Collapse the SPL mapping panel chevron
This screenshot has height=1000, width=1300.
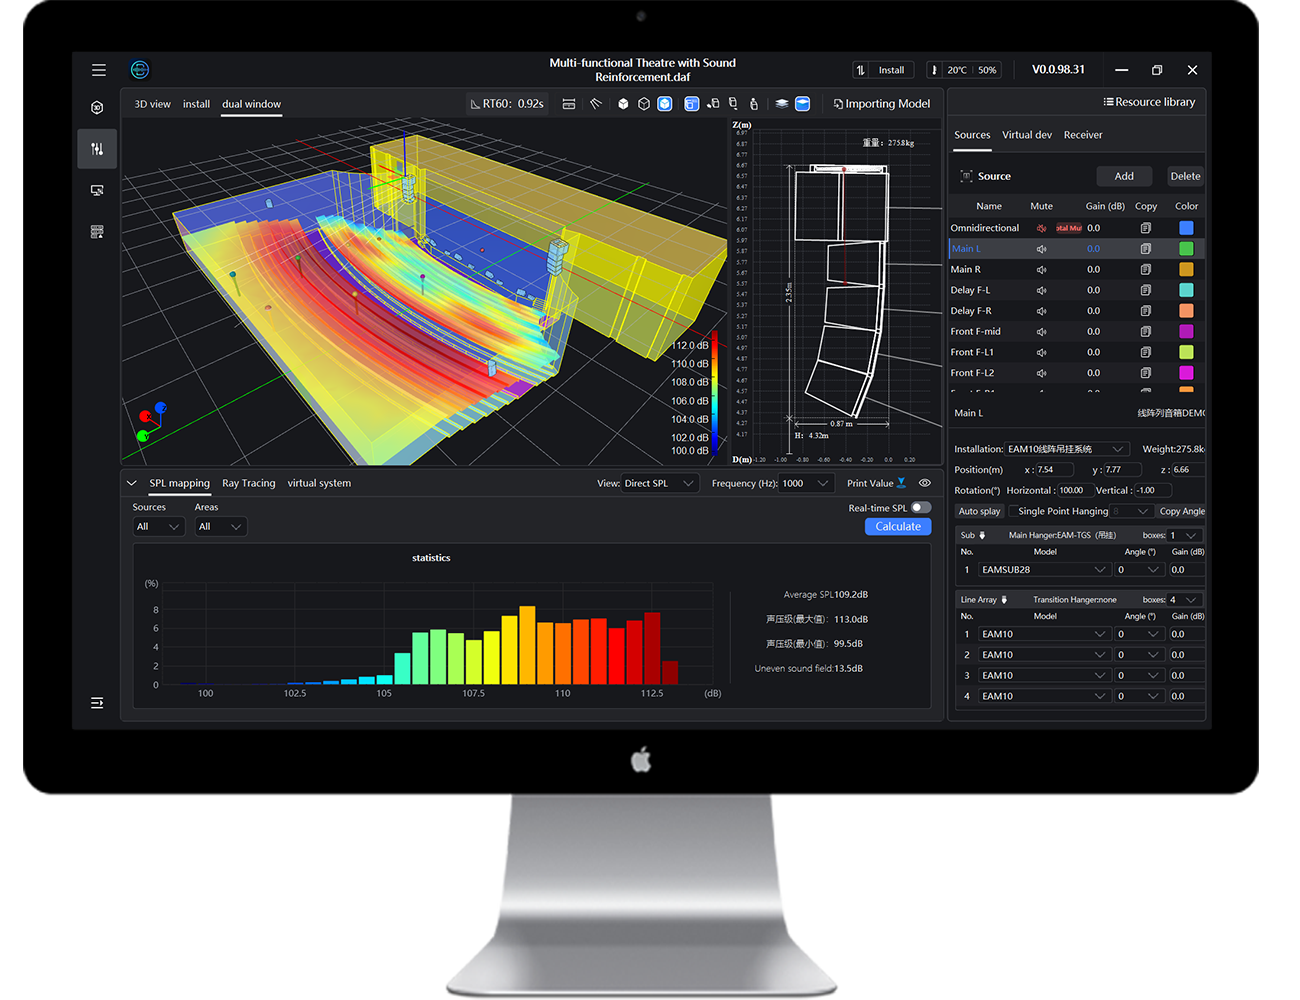[132, 483]
